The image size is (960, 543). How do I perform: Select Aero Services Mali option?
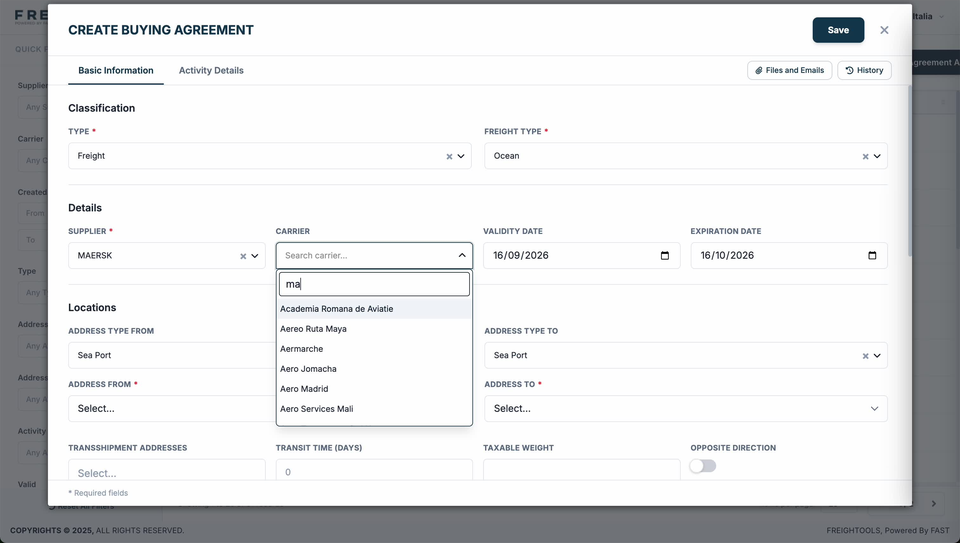tap(374, 409)
